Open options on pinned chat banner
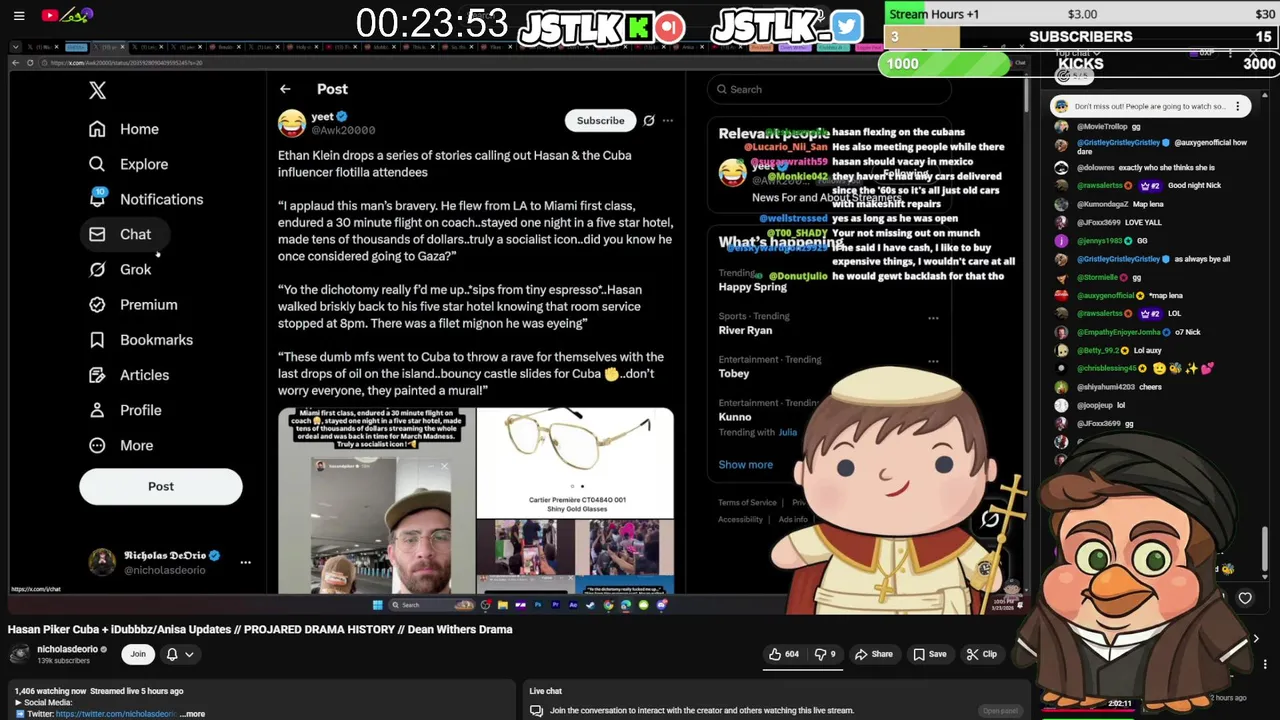Image resolution: width=1280 pixels, height=720 pixels. click(x=1237, y=106)
